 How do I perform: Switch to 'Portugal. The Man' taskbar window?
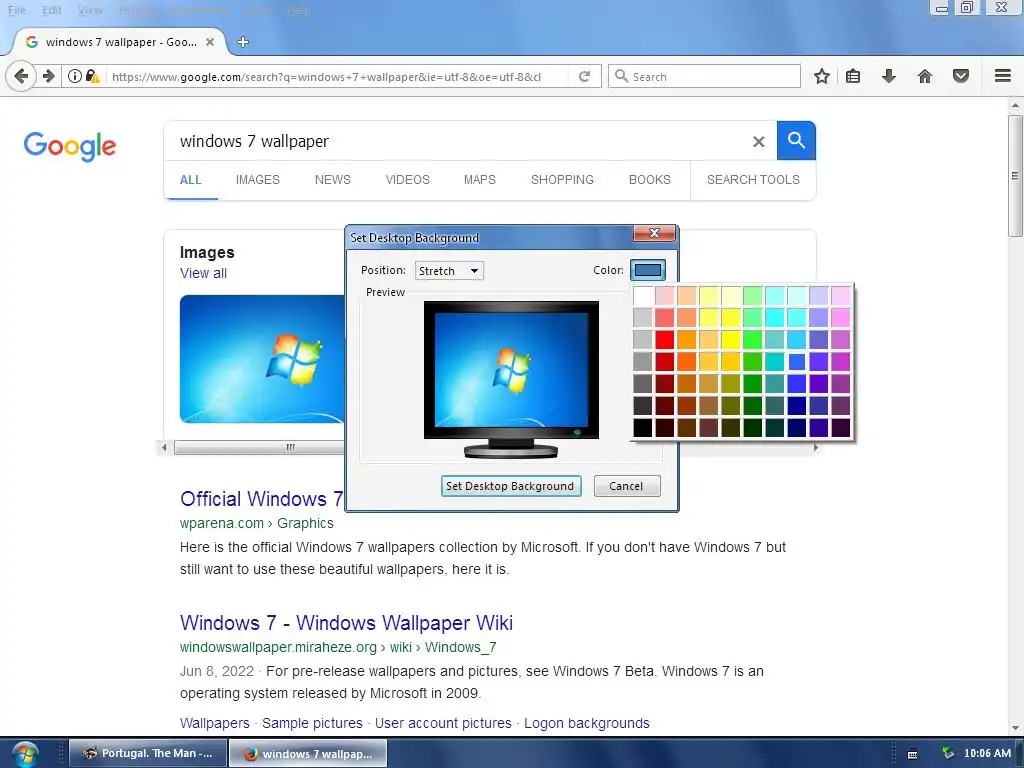148,754
